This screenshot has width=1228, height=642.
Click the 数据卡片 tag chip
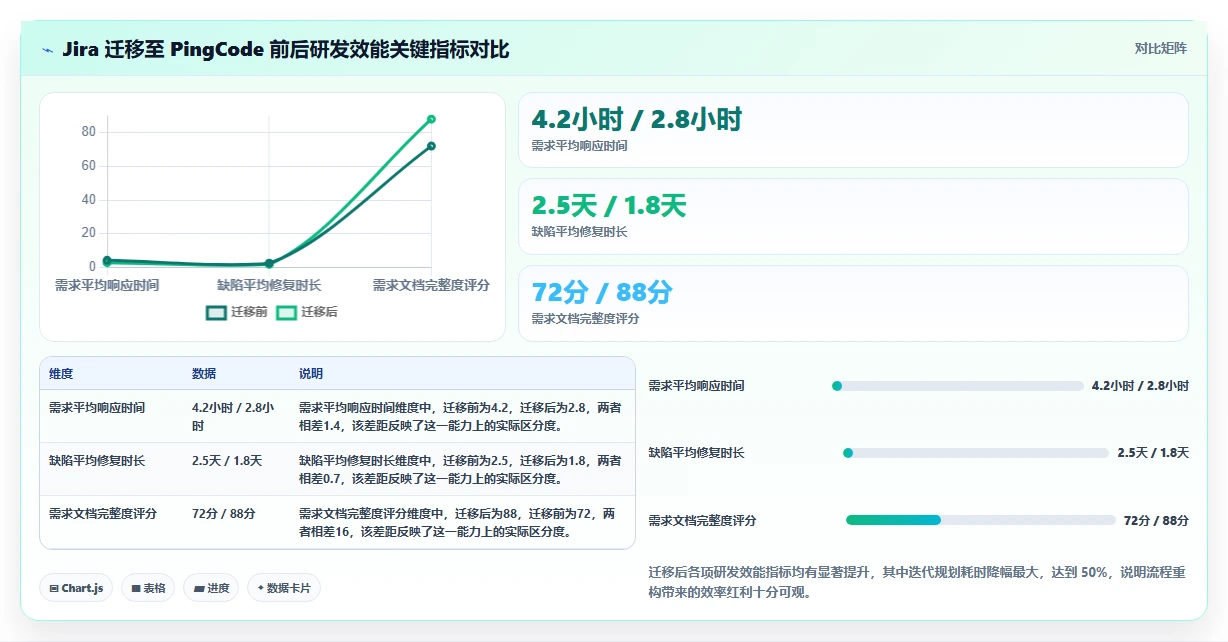click(284, 588)
